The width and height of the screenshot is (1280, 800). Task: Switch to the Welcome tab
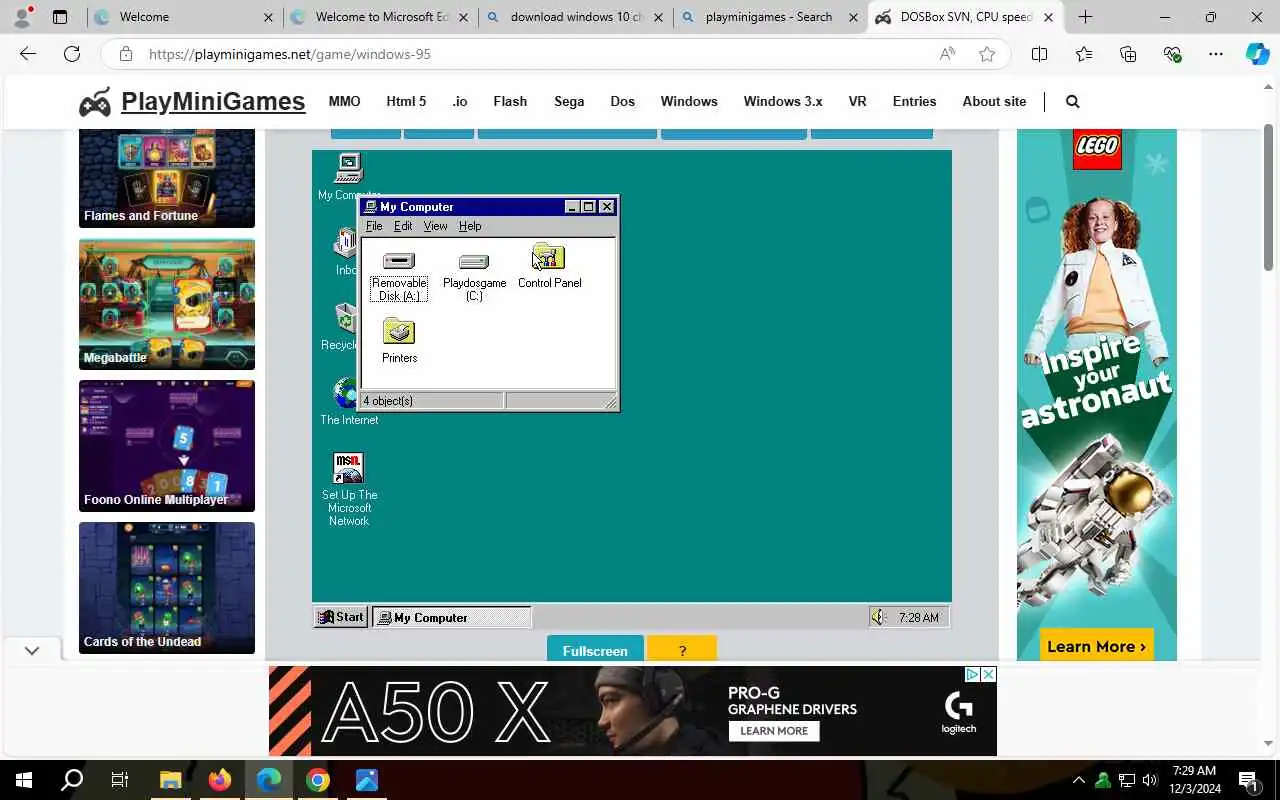(183, 17)
